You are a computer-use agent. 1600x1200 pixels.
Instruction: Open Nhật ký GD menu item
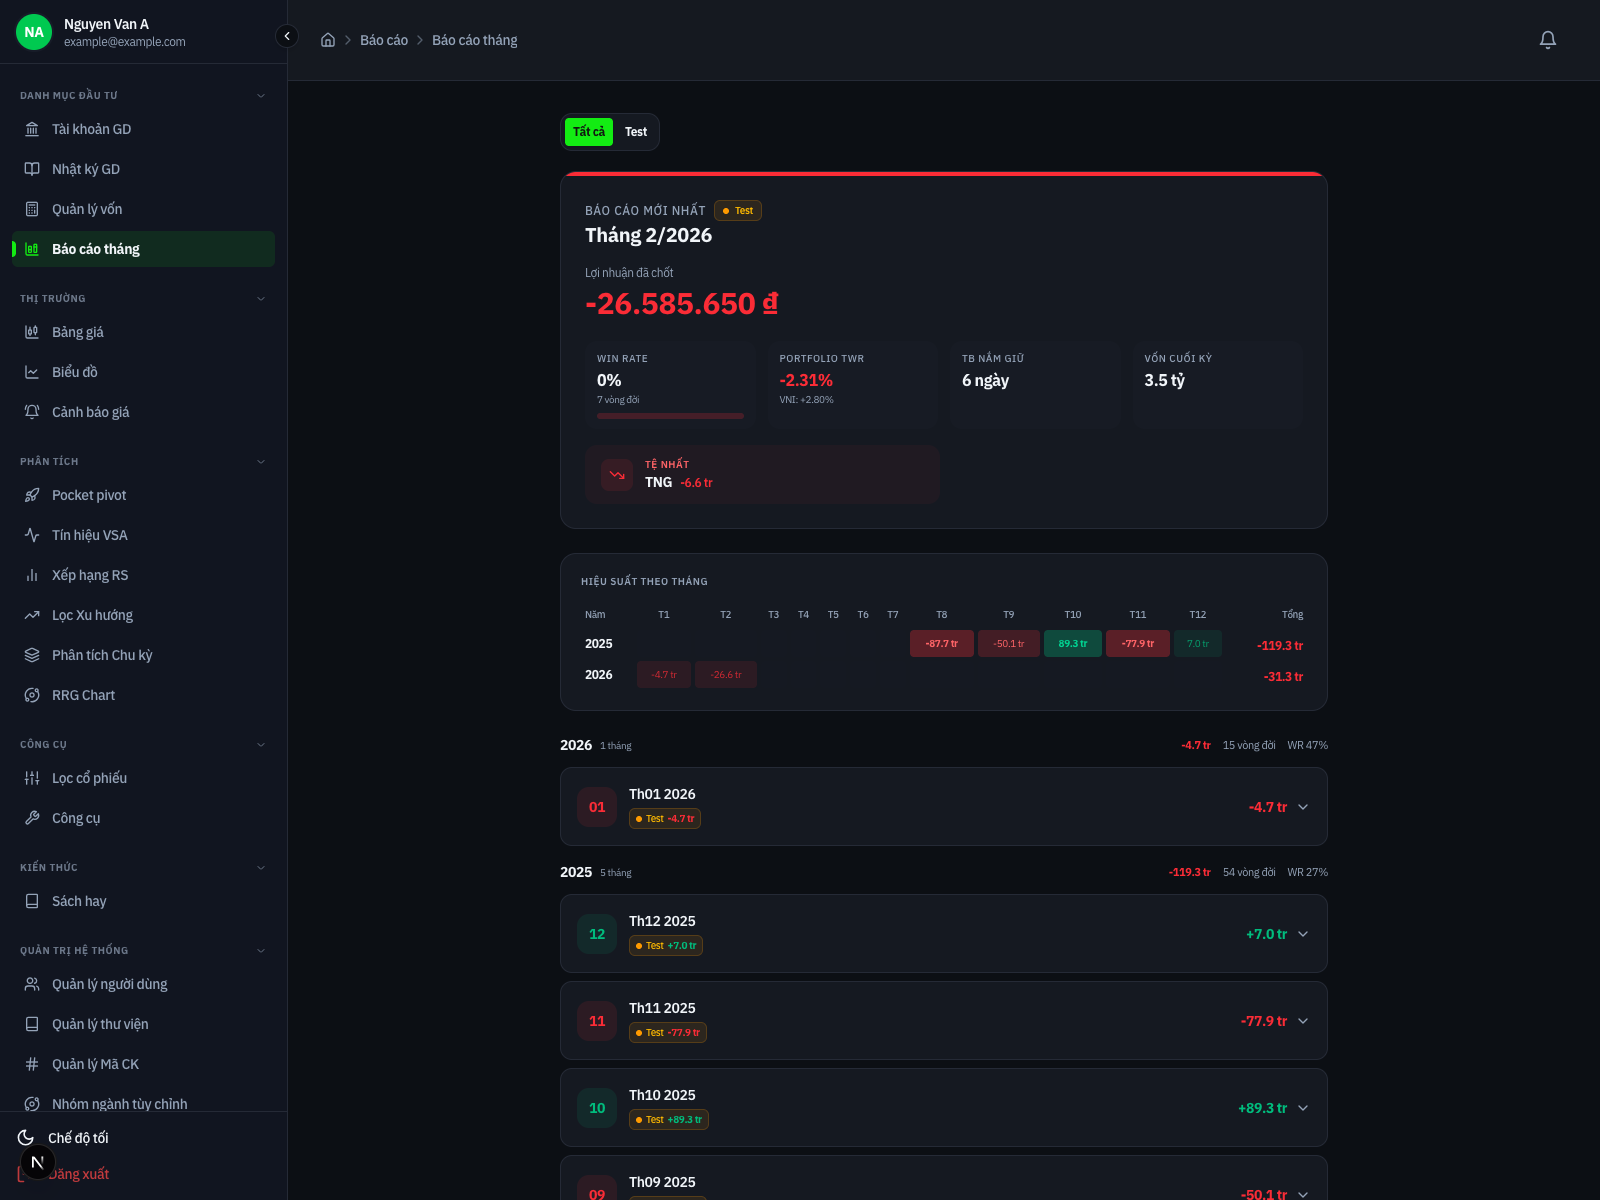[x=86, y=169]
